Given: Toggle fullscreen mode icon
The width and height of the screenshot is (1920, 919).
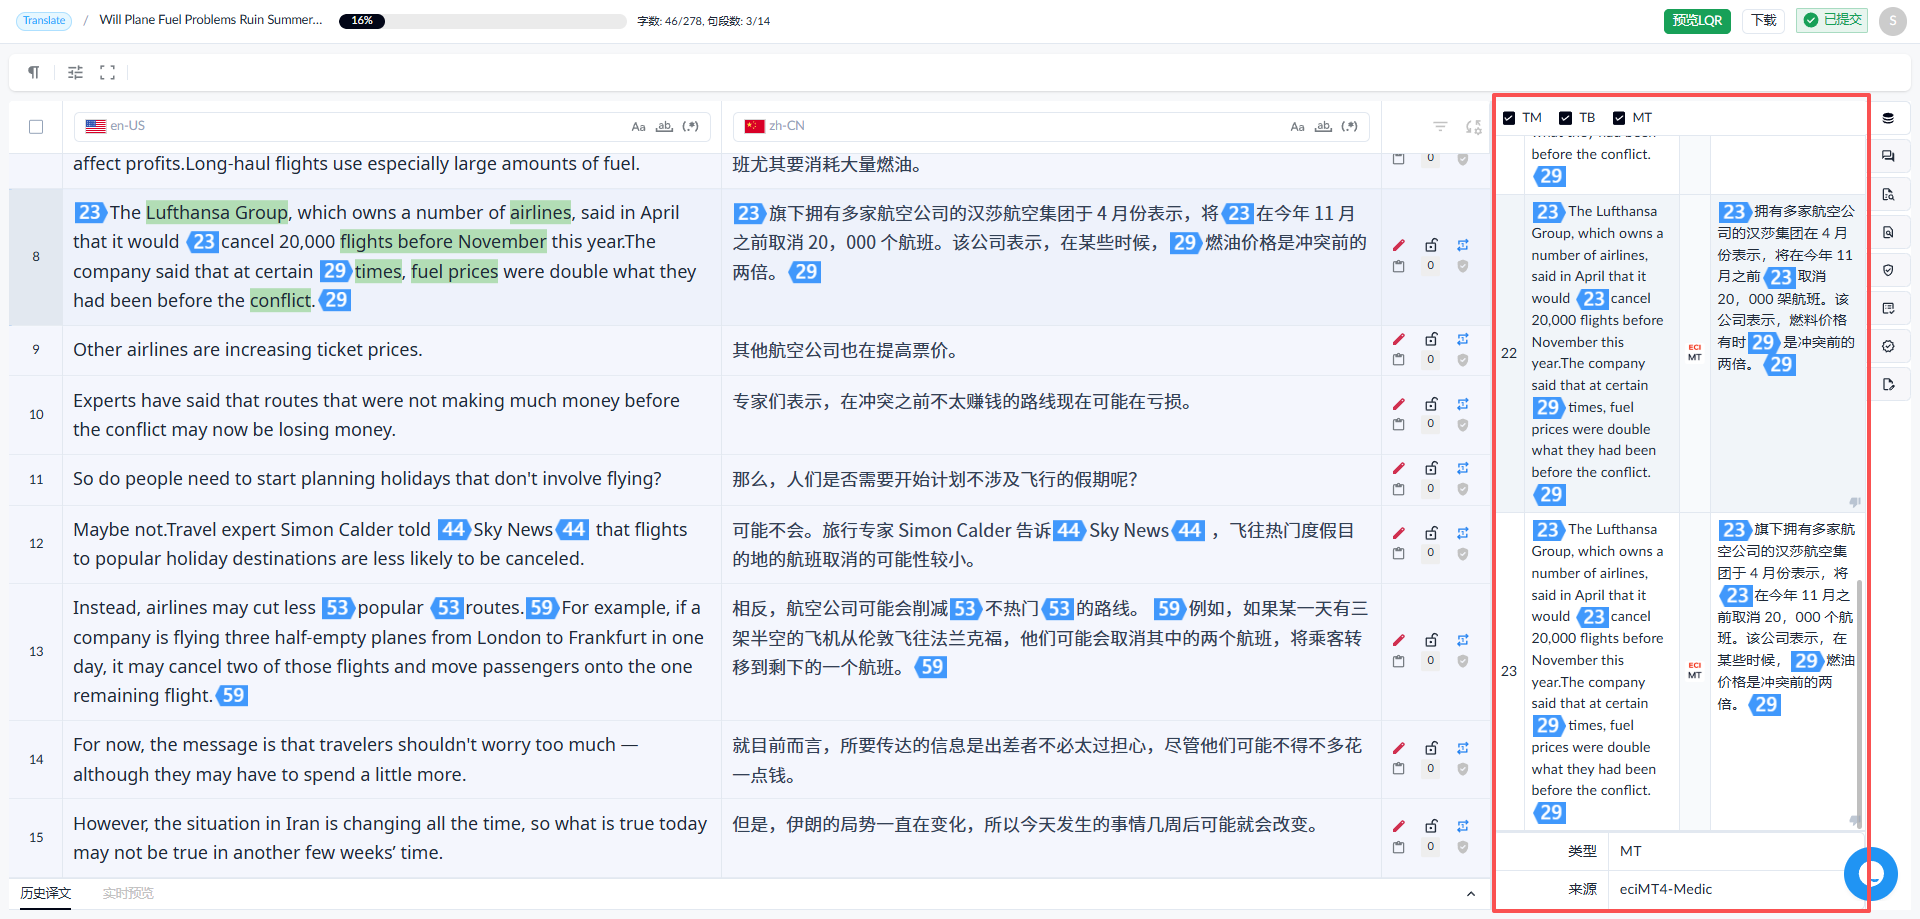Looking at the screenshot, I should point(108,72).
